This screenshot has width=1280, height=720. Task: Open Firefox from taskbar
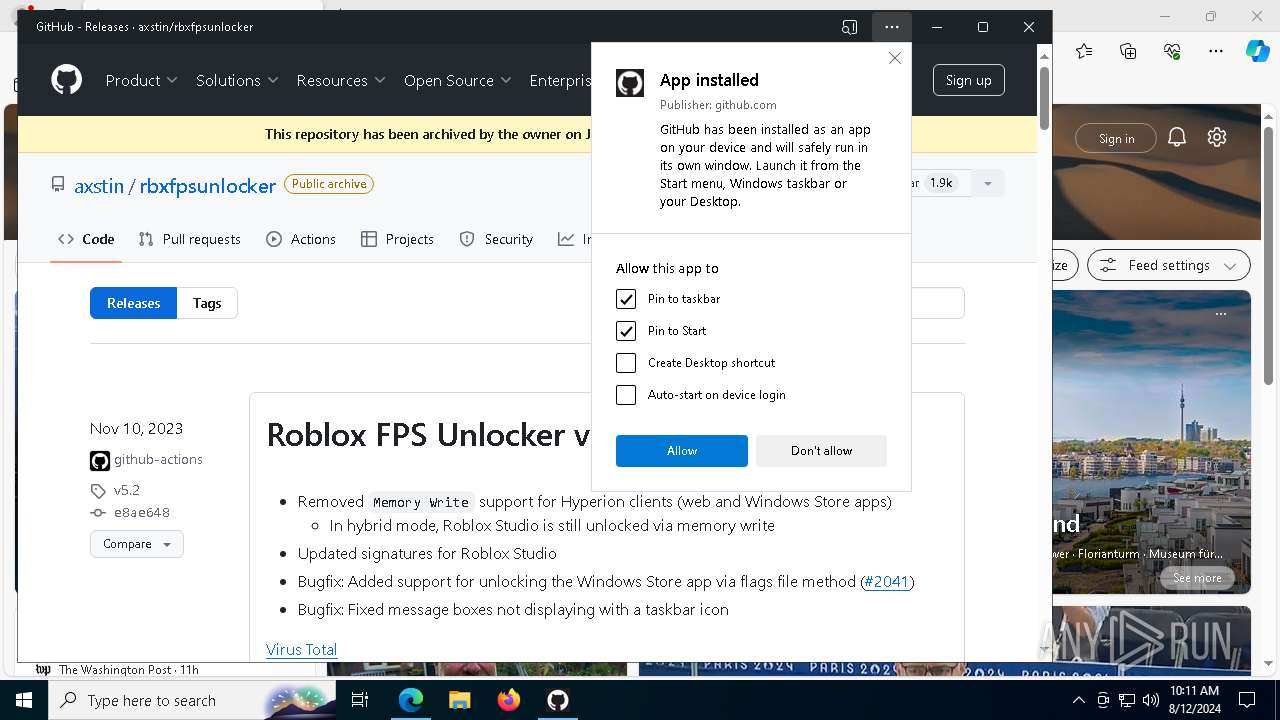coord(509,700)
